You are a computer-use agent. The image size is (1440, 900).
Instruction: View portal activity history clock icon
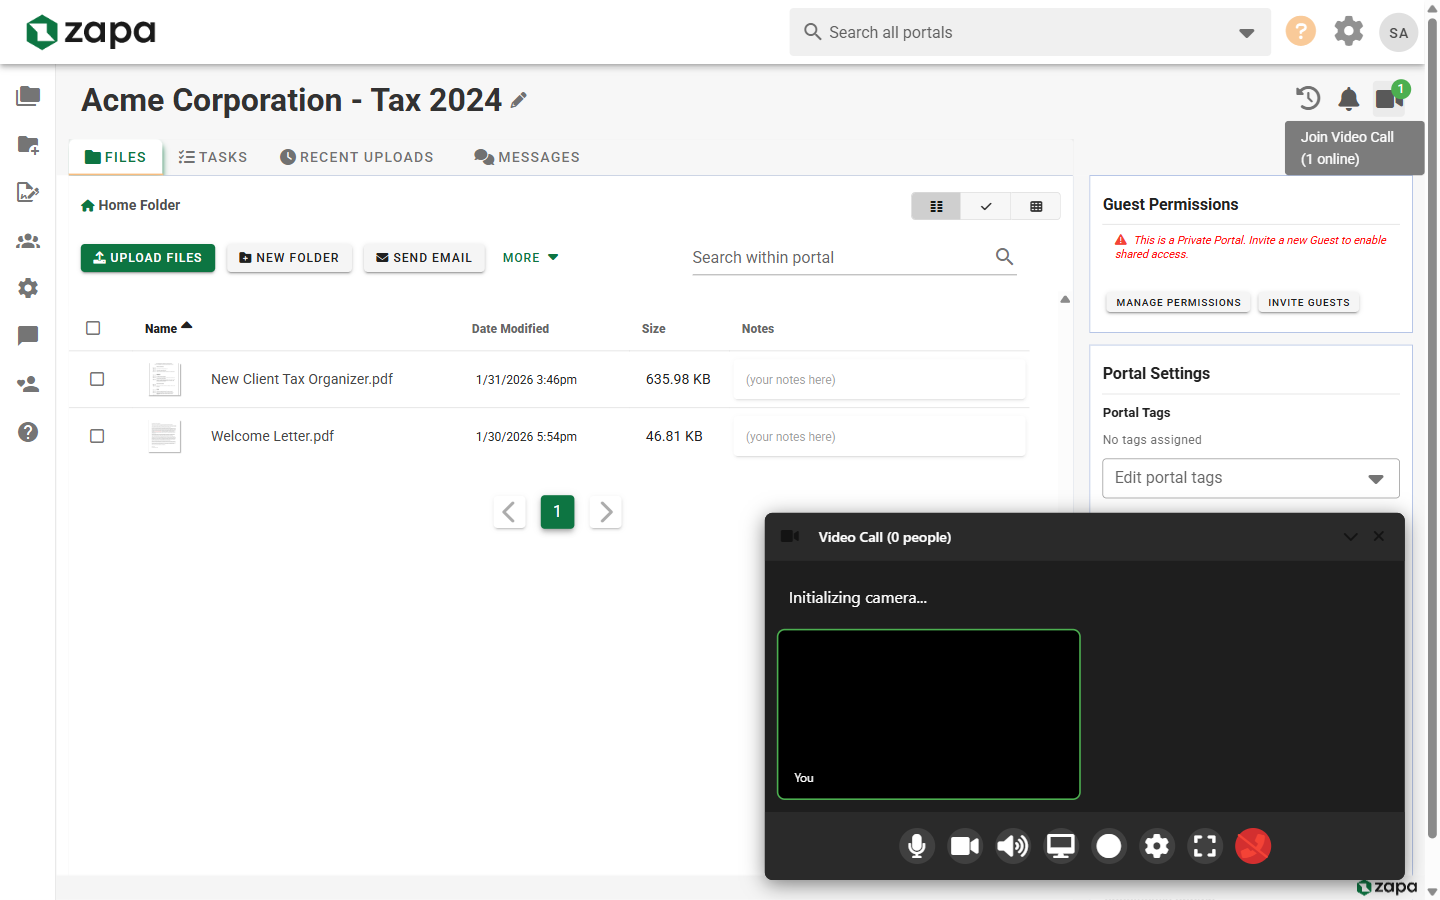coord(1308,98)
